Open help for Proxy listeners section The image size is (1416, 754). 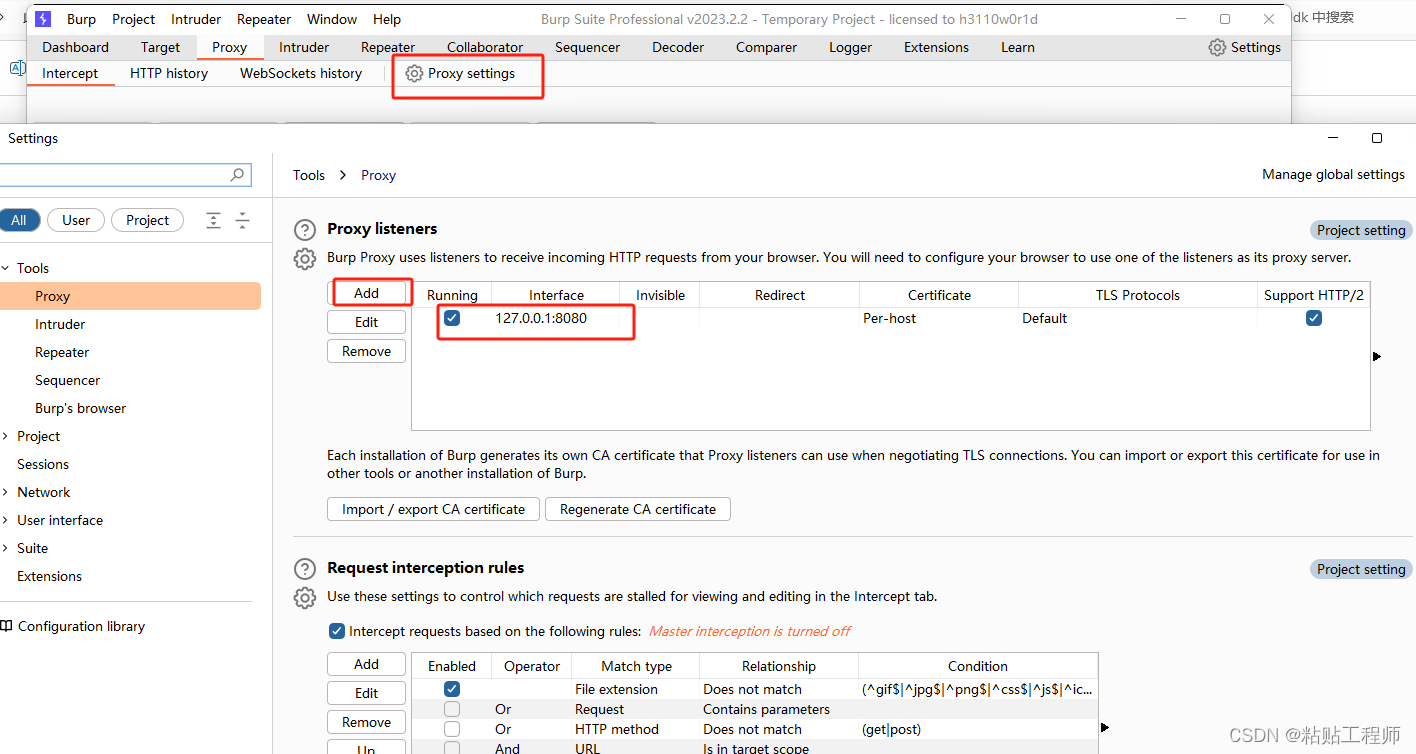tap(305, 229)
